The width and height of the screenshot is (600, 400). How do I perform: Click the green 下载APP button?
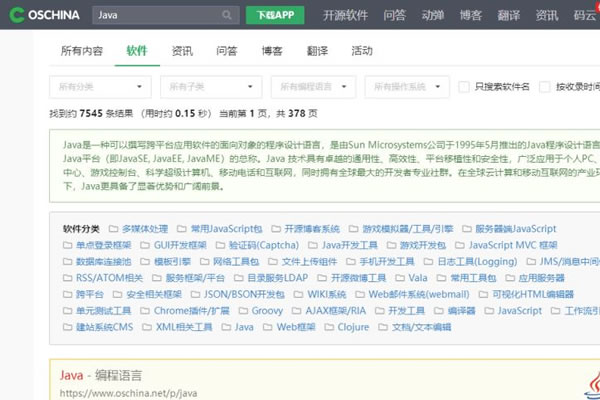[275, 15]
